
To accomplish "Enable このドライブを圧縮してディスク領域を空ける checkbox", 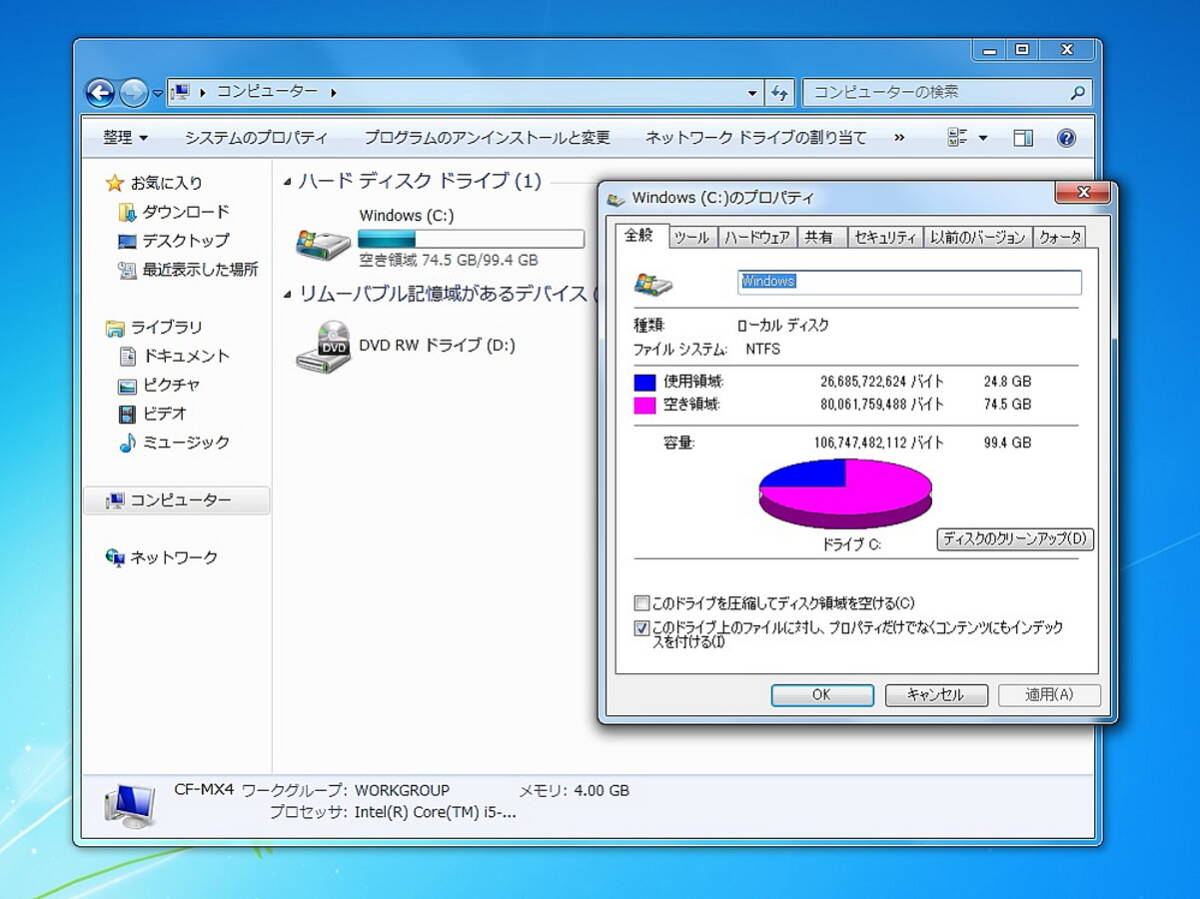I will pos(642,603).
